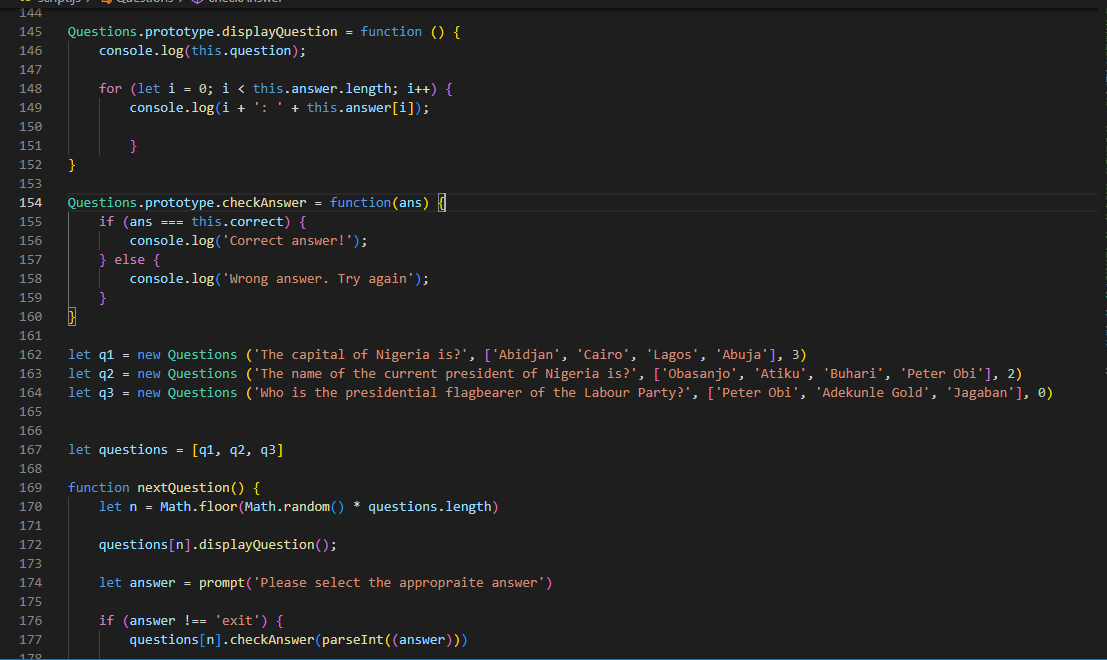Click the highlighted opening brace on line 154
1107x660 pixels.
coord(442,203)
